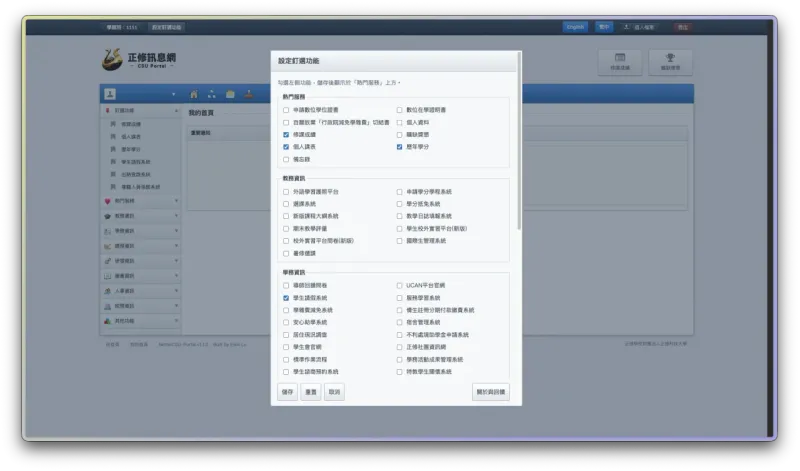Screen dimensions: 800x471
Task: Click the icon beside 人事資訊 in sidebar
Action: click(107, 291)
